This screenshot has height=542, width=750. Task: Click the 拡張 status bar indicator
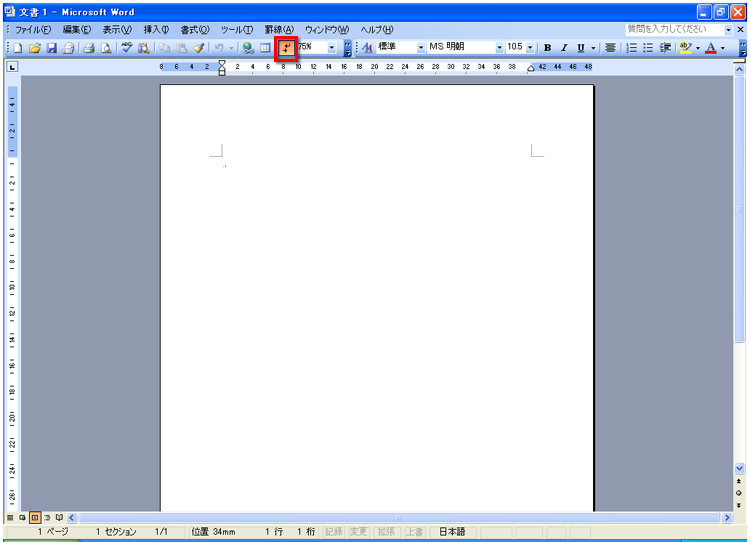[386, 531]
